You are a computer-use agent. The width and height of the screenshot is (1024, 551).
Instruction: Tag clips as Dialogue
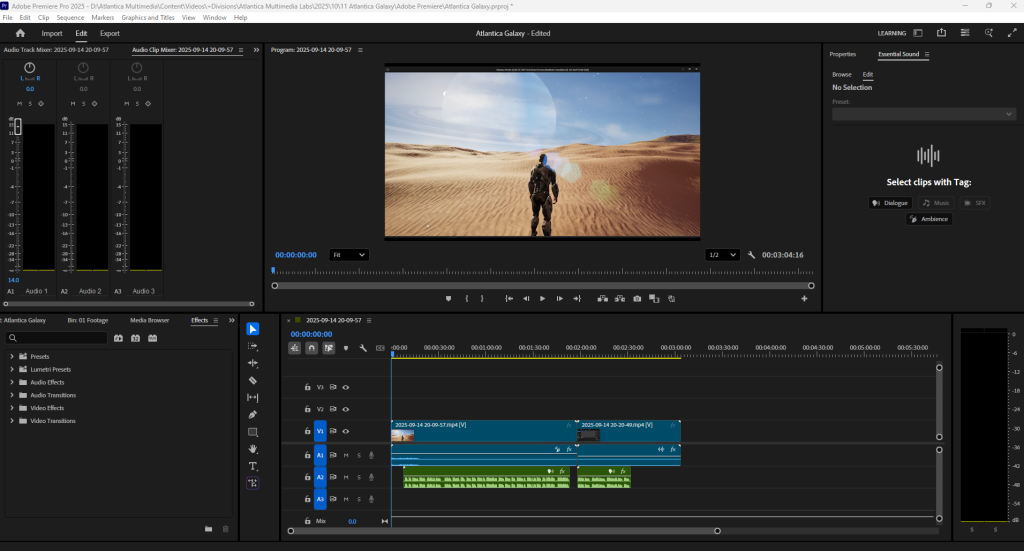tap(890, 203)
